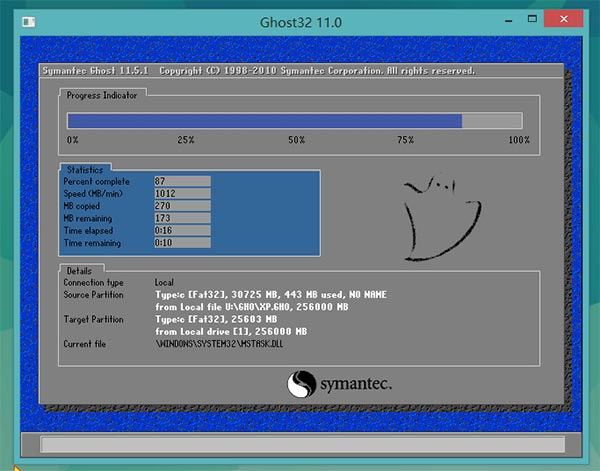Close the Ghost32 11.0 window
Image resolution: width=600 pixels, height=471 pixels.
[x=564, y=19]
